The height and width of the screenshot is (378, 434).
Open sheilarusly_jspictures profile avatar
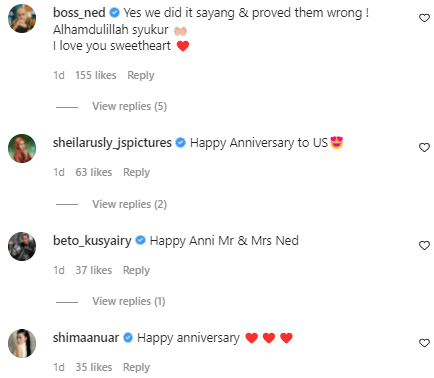click(22, 148)
